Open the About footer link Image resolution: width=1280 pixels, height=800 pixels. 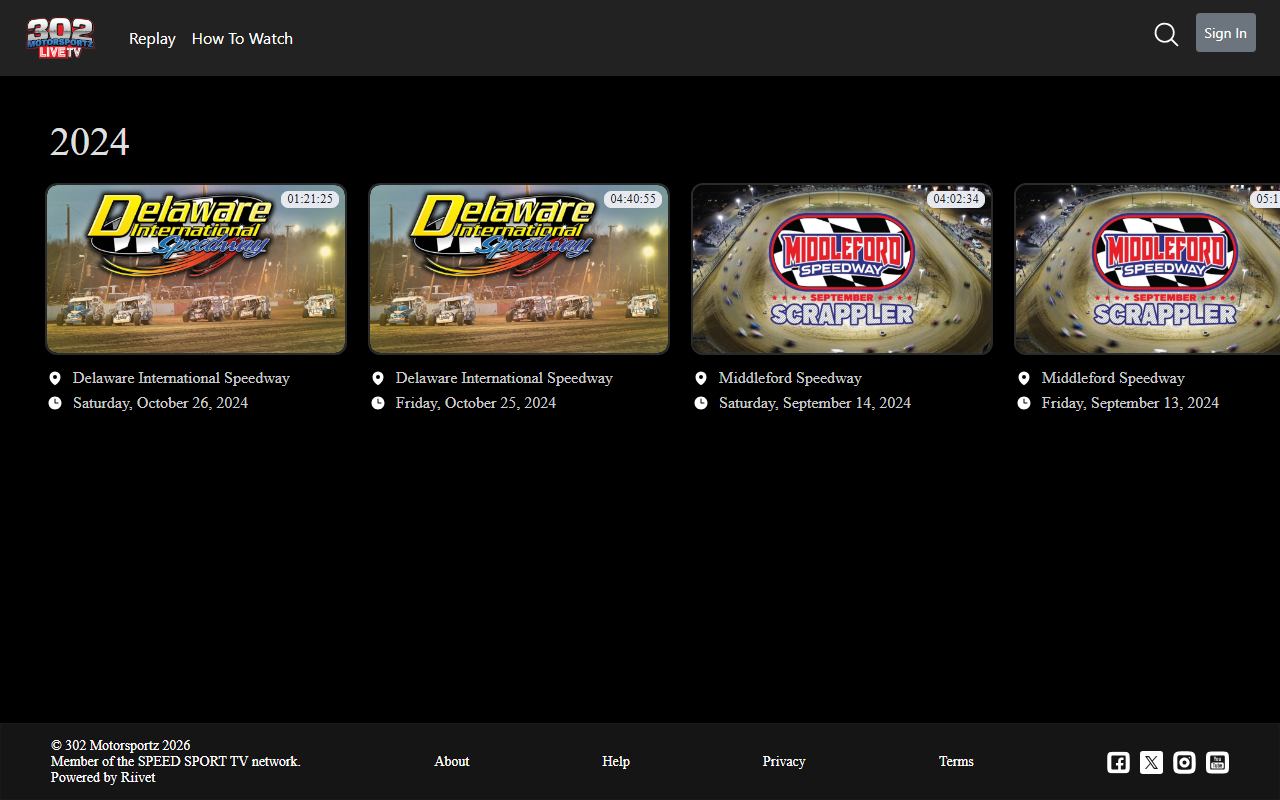452,761
